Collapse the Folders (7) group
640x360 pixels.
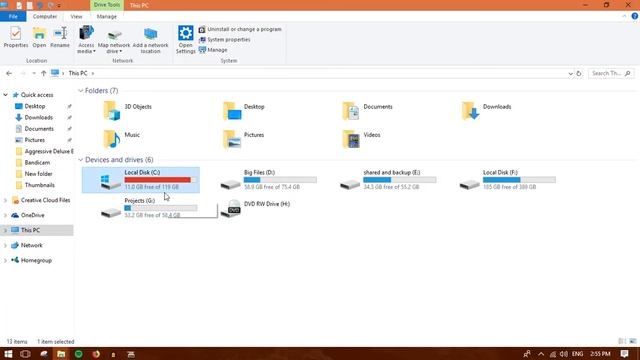coord(80,91)
